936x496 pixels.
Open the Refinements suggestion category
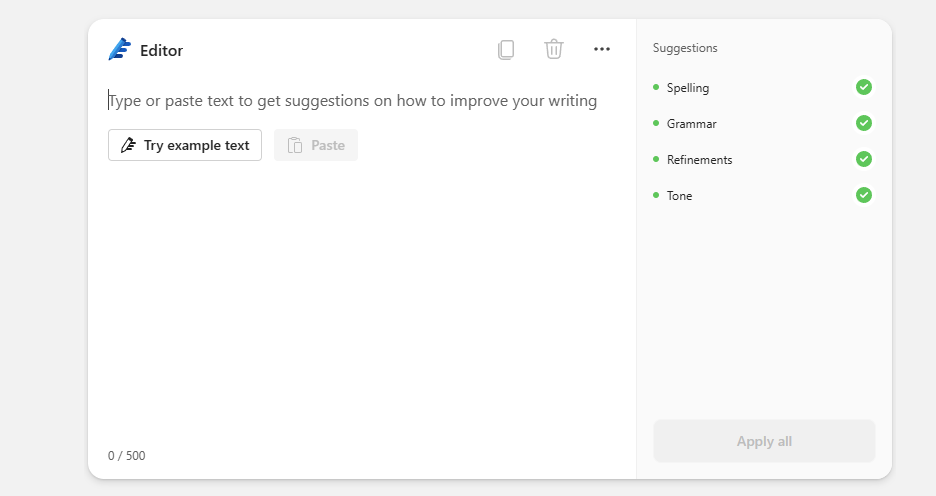(699, 160)
